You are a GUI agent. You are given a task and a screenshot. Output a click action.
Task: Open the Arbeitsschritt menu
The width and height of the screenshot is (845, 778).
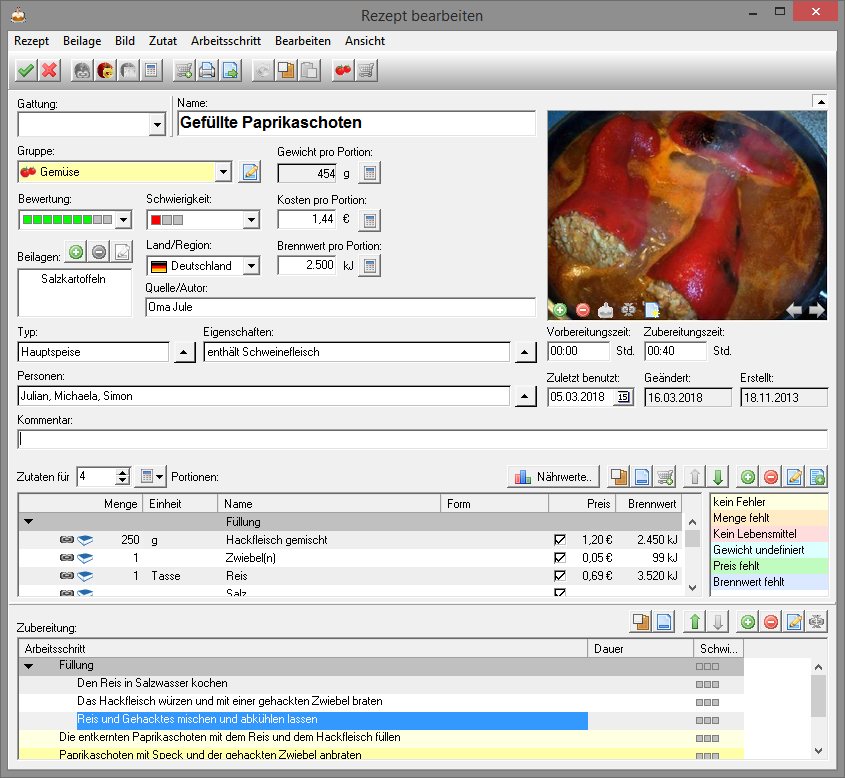point(225,41)
